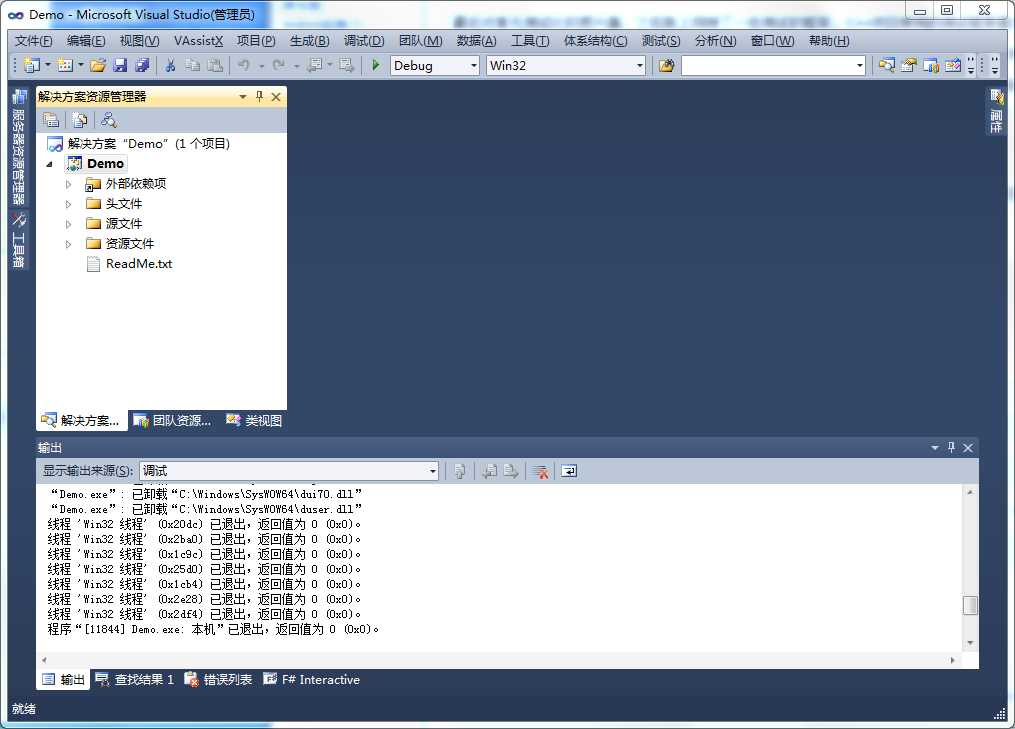Click the Undo arrow icon

(x=244, y=65)
